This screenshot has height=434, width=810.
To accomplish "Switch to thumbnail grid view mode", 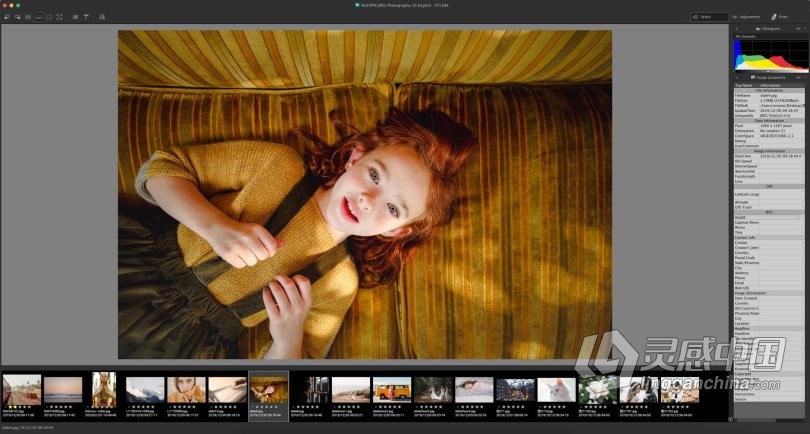I will coord(28,17).
